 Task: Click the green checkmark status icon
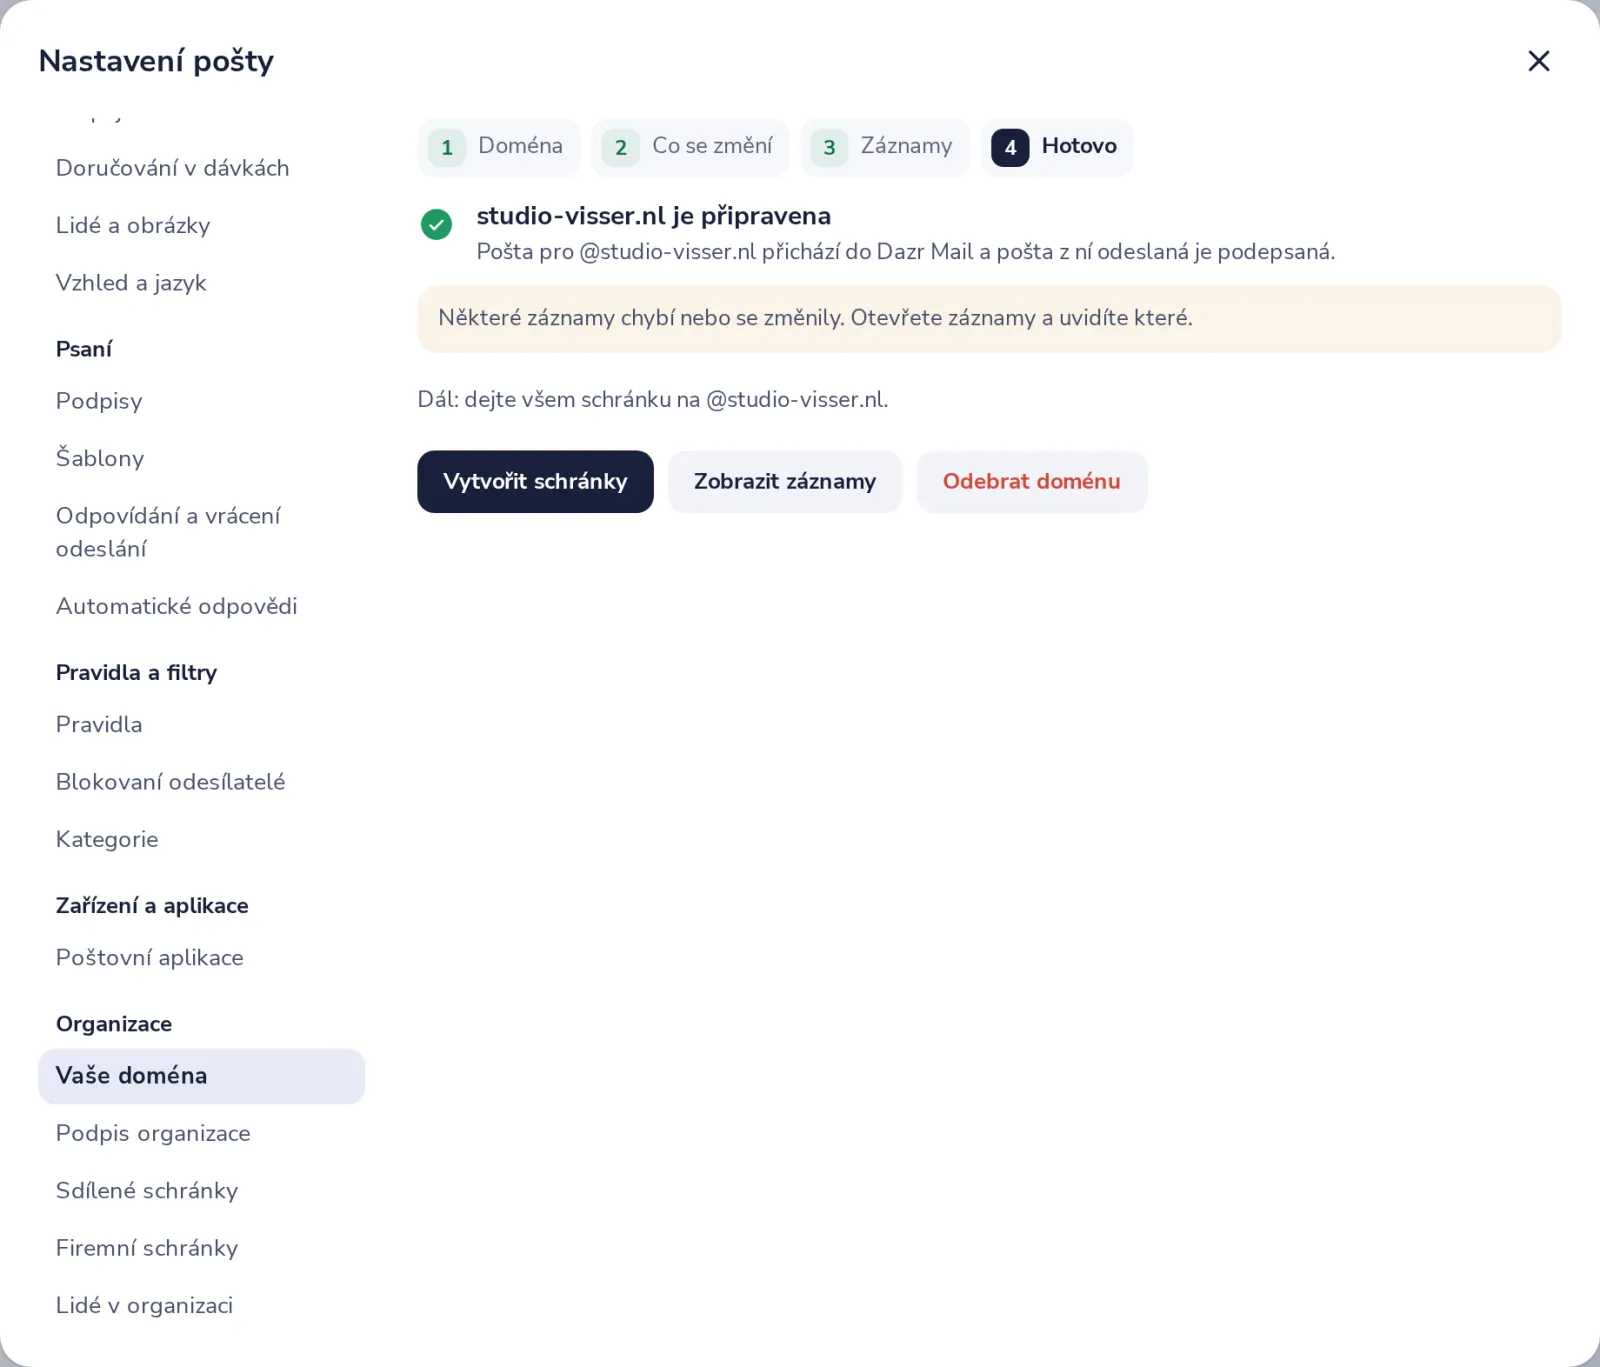436,224
